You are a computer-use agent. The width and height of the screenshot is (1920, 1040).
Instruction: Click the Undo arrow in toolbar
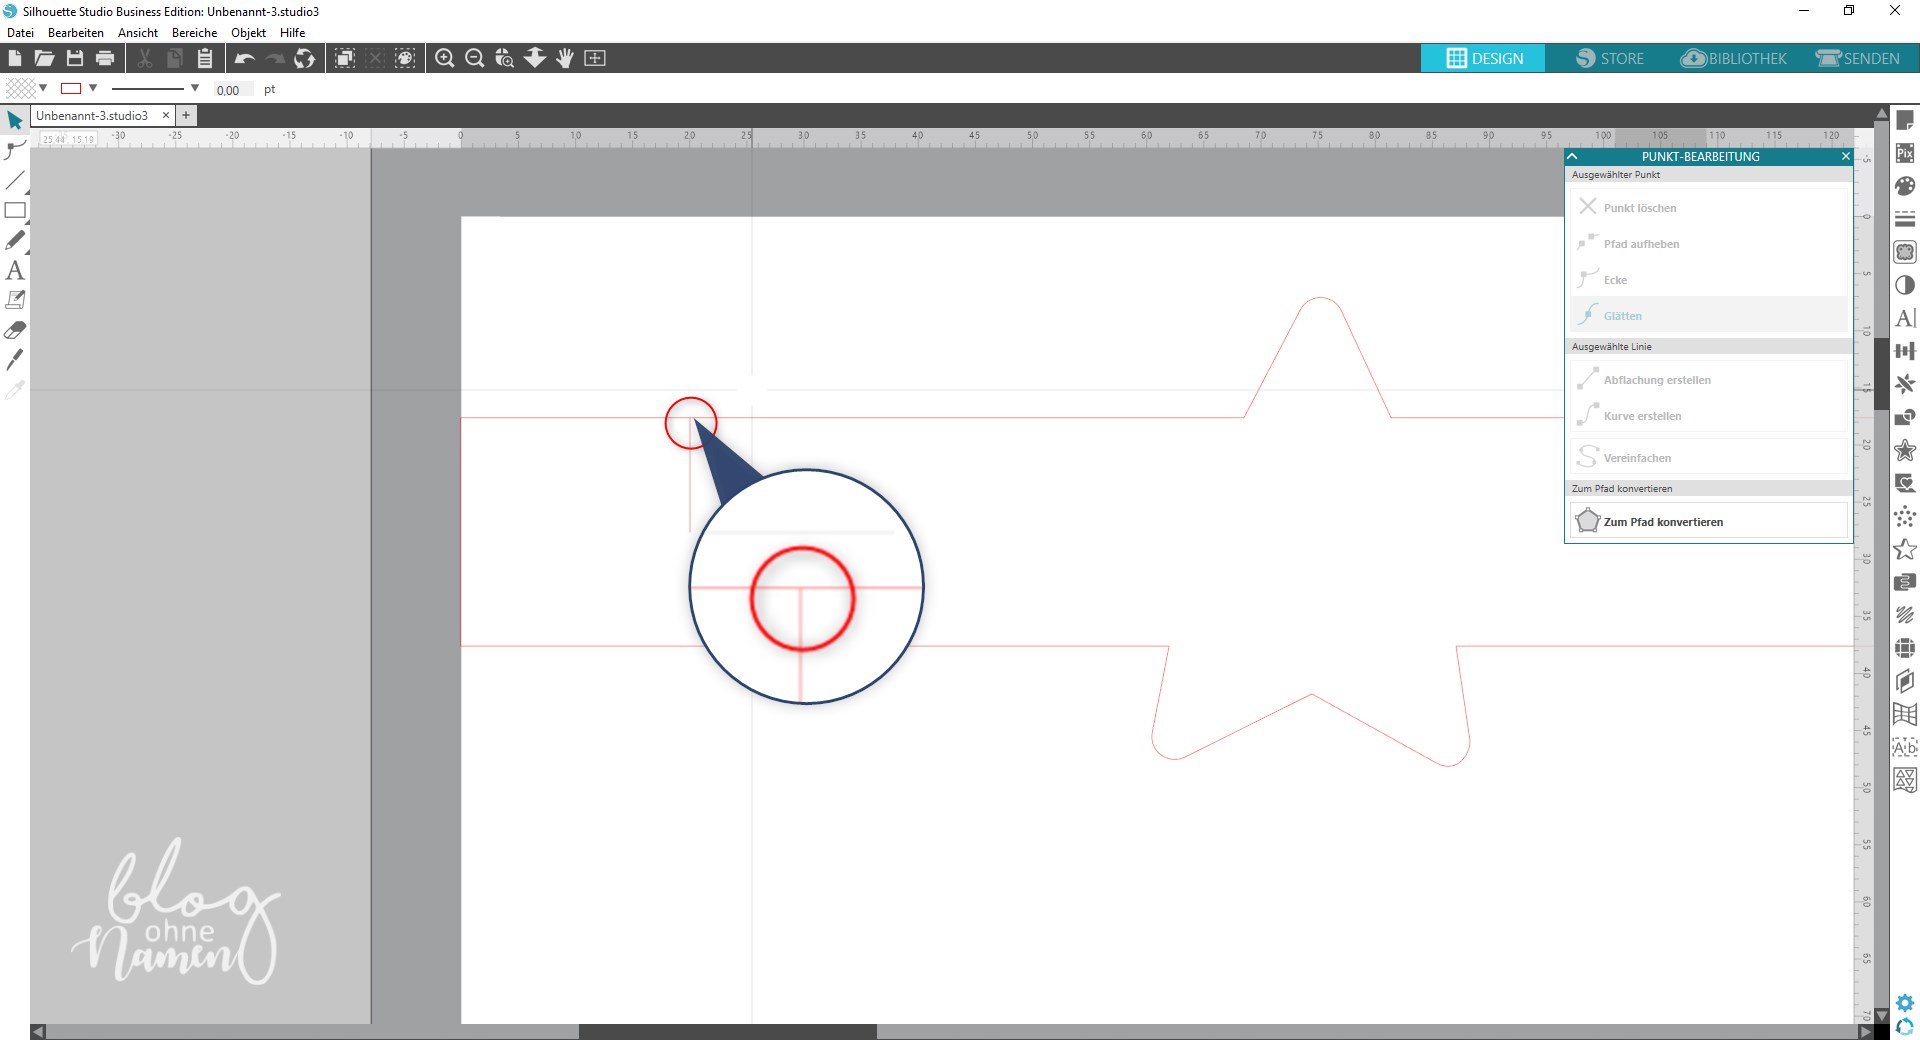tap(245, 59)
